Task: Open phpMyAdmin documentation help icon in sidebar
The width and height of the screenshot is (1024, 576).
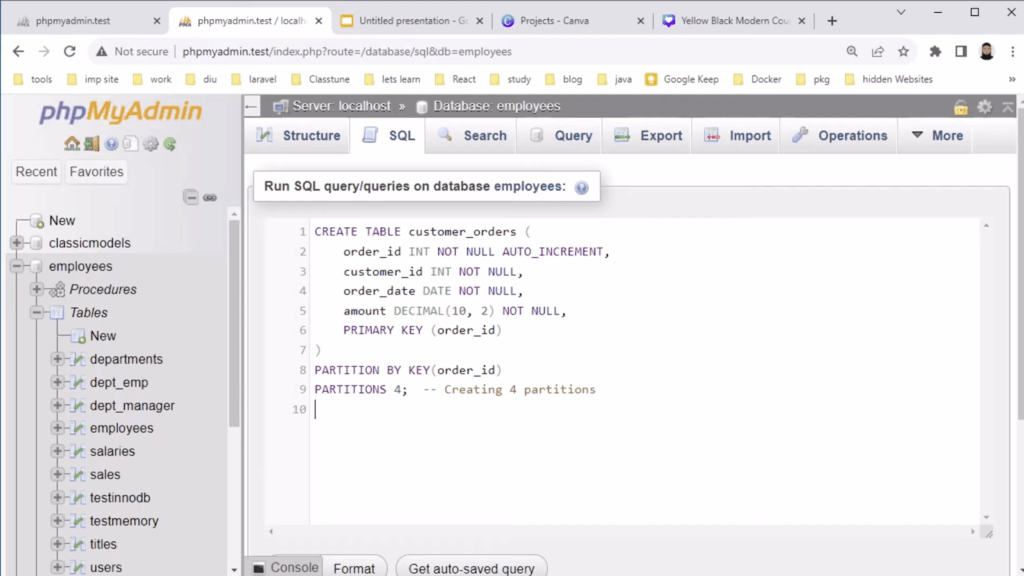Action: 112,144
